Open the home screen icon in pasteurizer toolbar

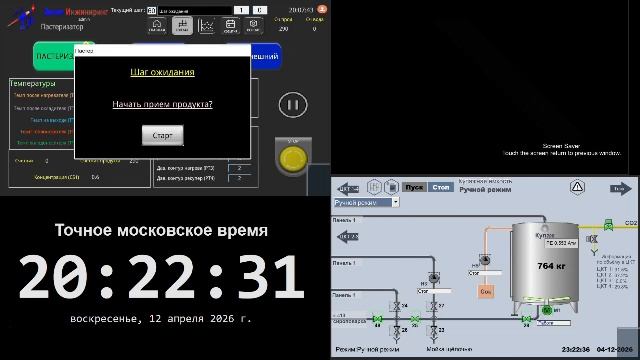coord(157,26)
